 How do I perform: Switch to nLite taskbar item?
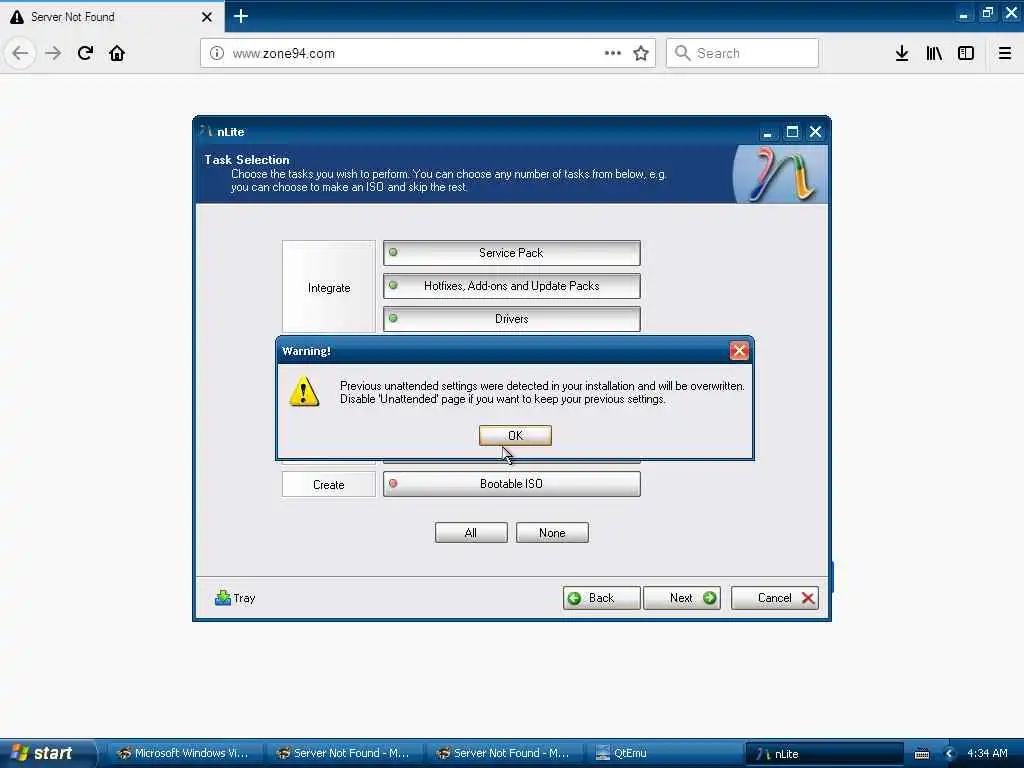(824, 754)
